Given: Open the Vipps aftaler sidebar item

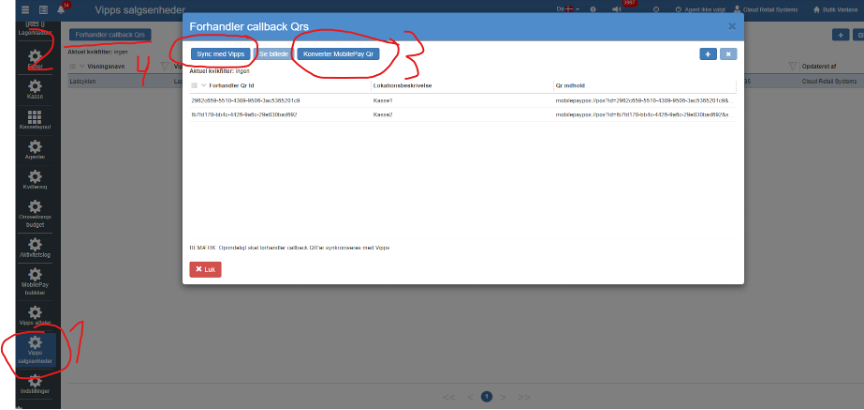Looking at the screenshot, I should click(35, 316).
